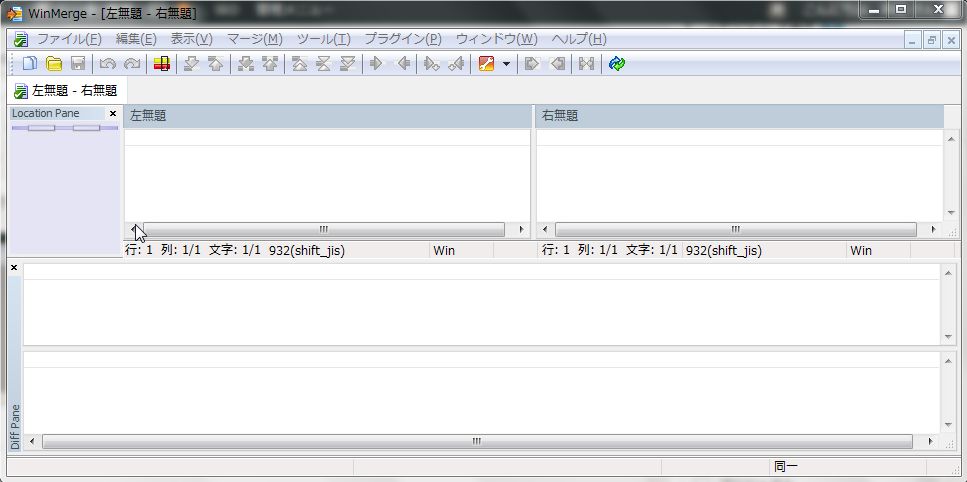Copy difference to the left
The image size is (967, 482).
(x=403, y=63)
